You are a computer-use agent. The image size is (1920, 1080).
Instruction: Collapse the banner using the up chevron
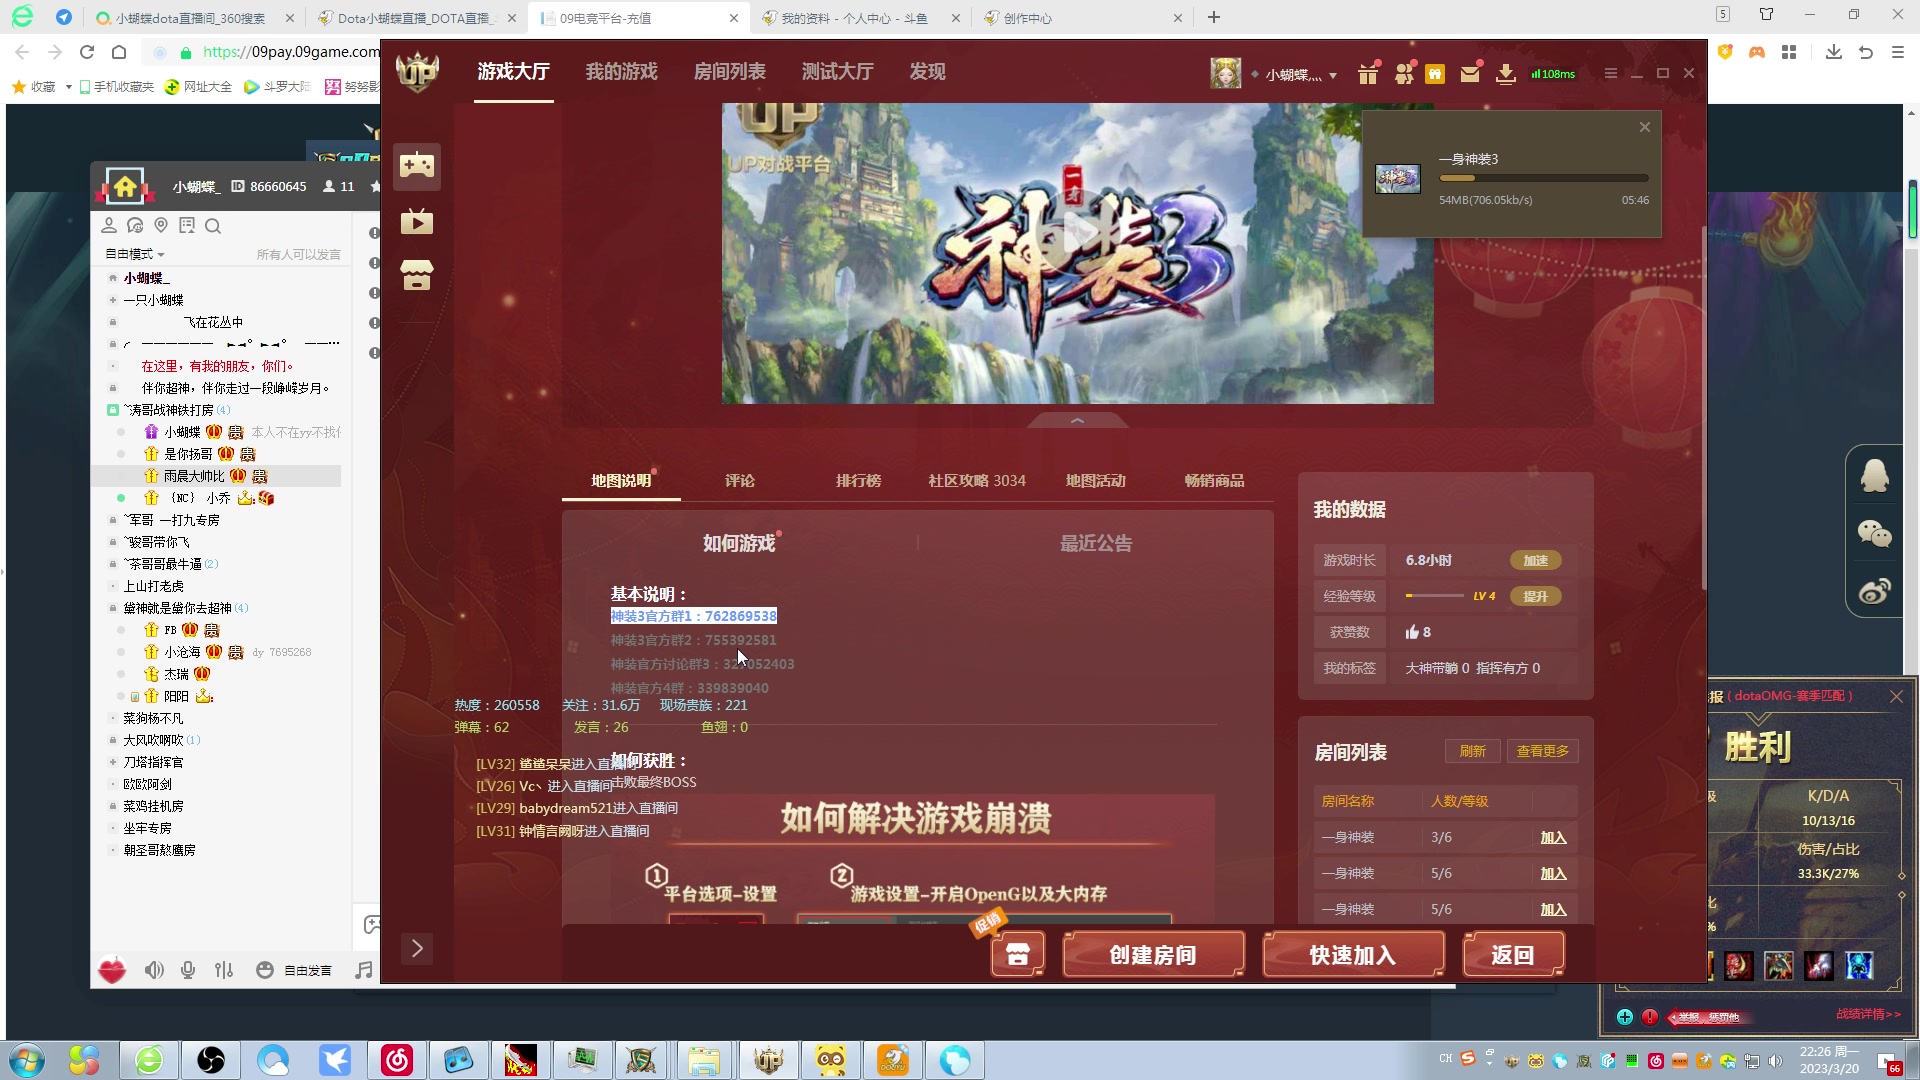(1078, 421)
